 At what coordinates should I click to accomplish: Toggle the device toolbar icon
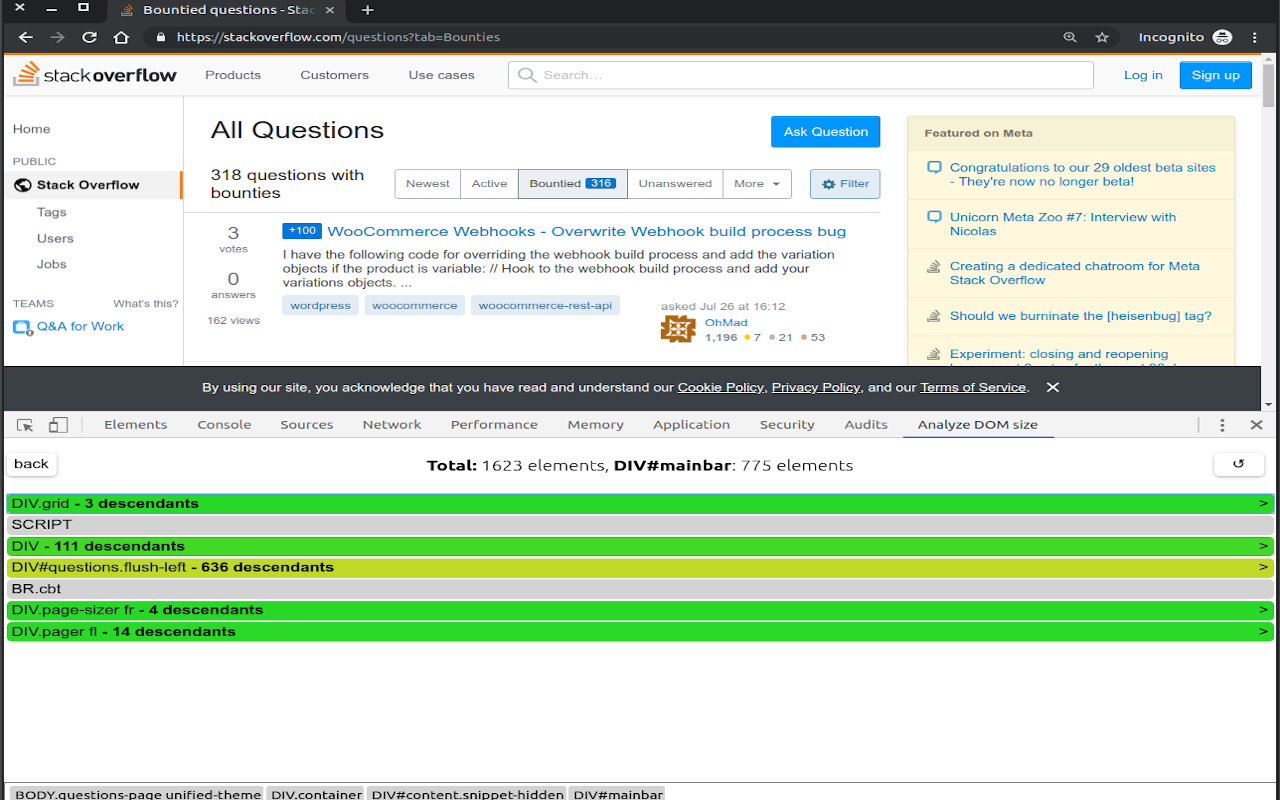tap(58, 425)
